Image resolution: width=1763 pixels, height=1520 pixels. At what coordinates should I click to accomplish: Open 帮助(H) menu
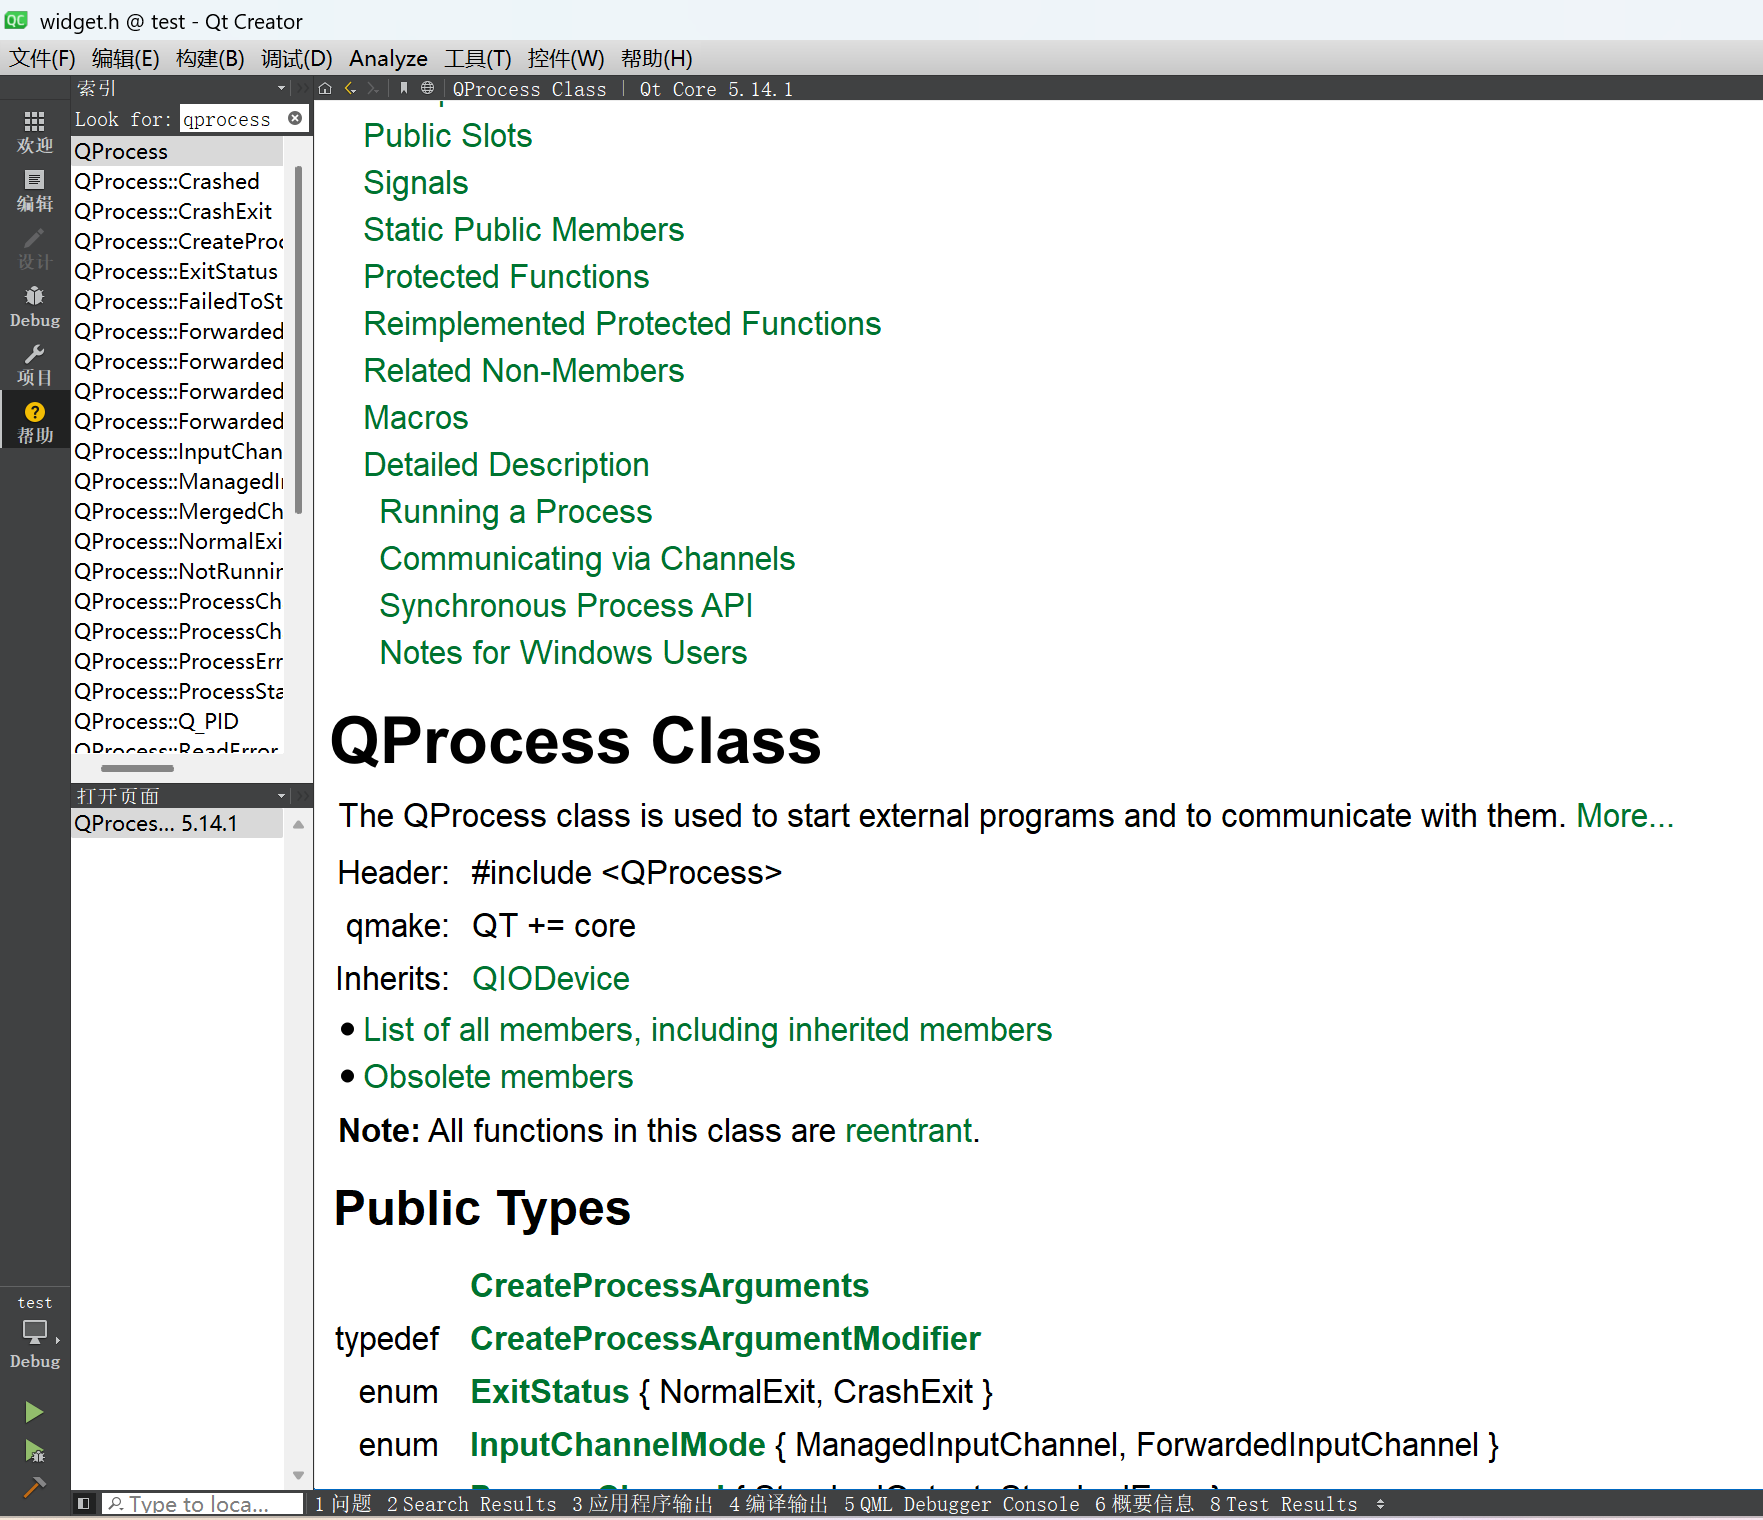657,58
